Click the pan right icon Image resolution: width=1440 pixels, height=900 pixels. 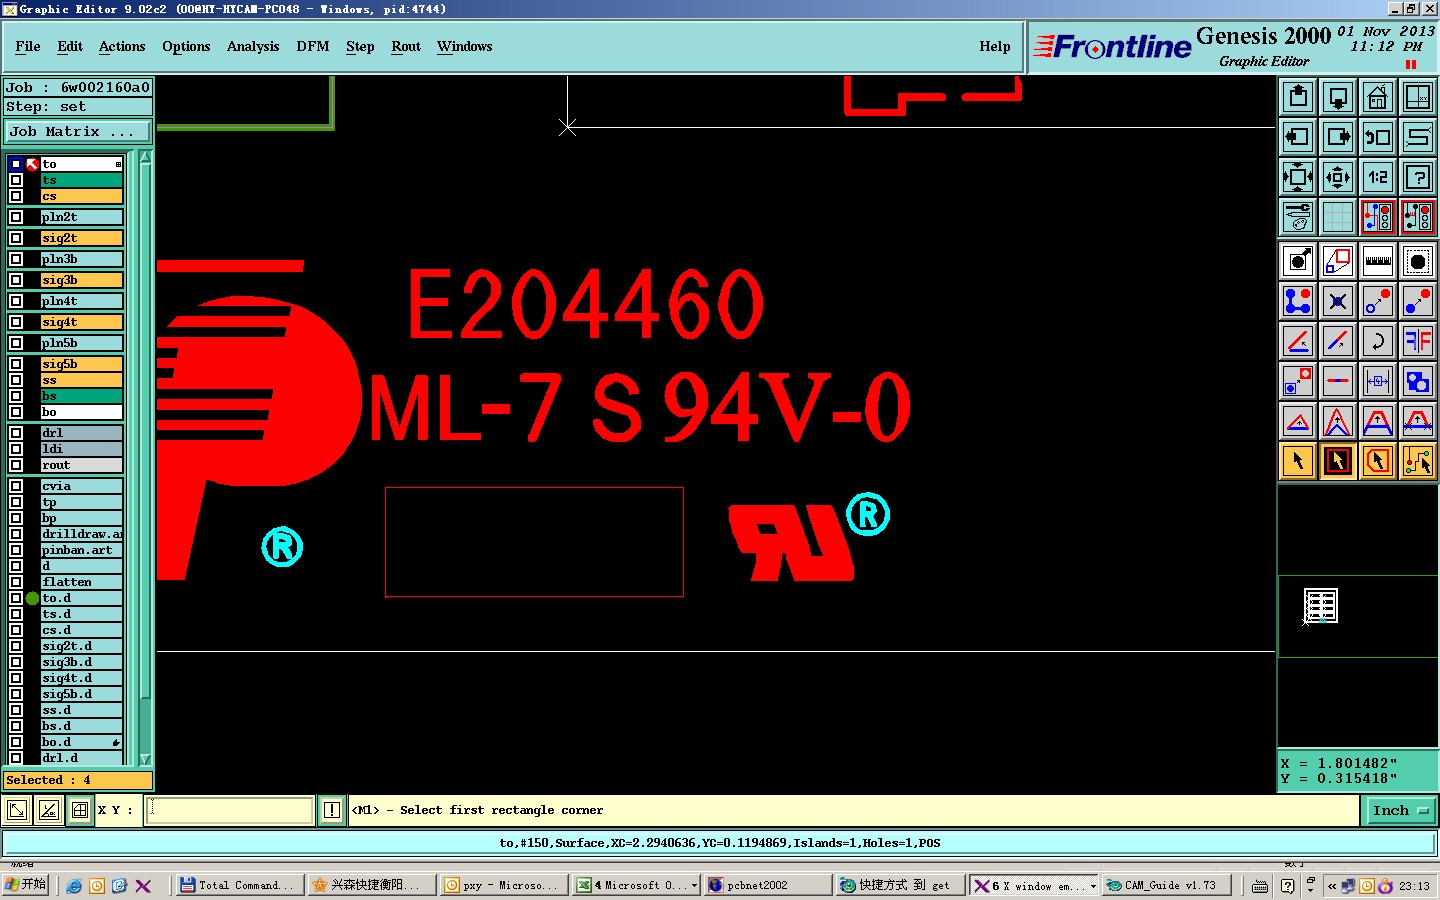tap(1338, 137)
